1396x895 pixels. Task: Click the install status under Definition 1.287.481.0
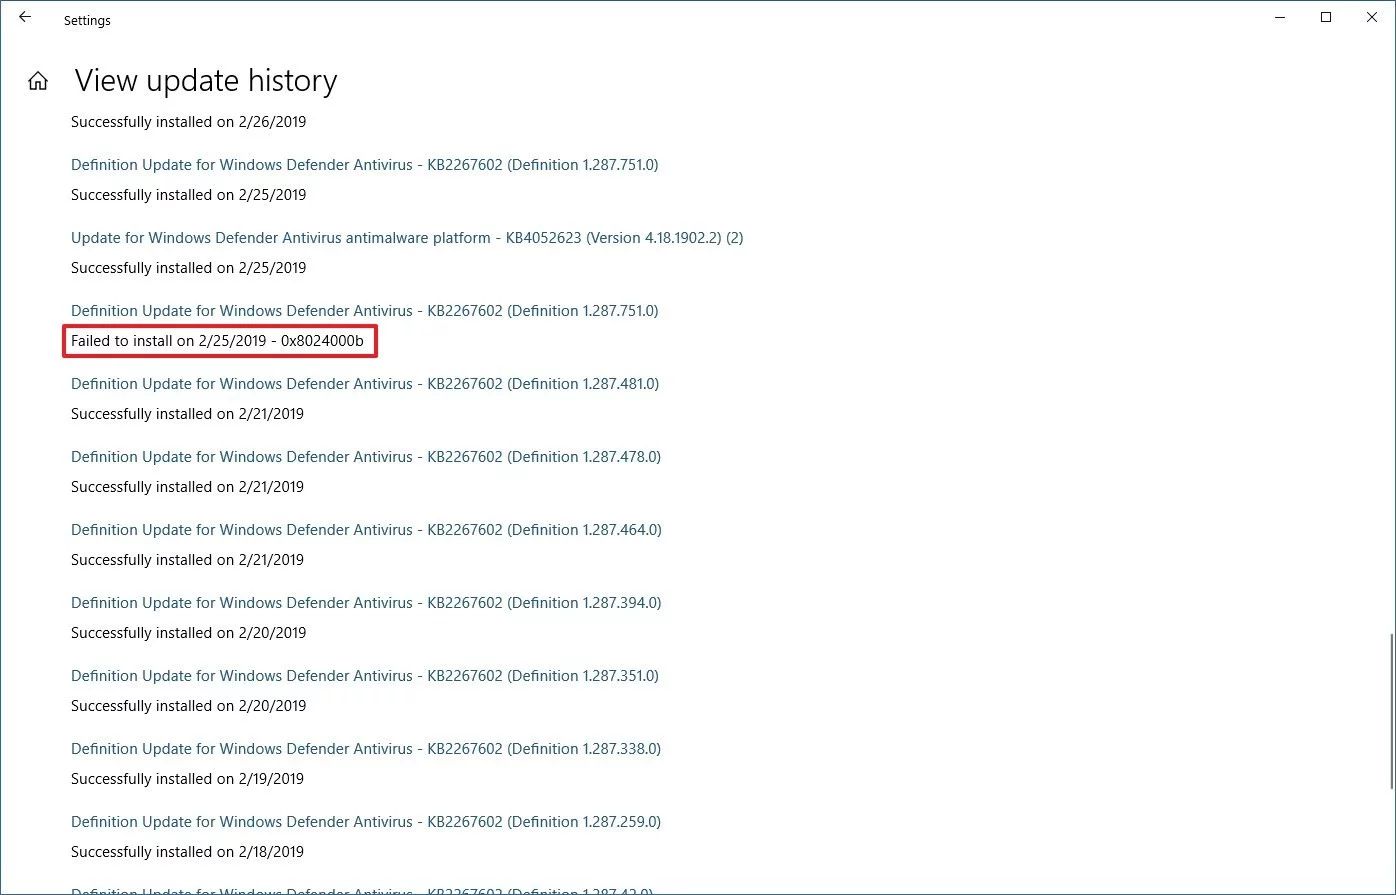click(187, 414)
